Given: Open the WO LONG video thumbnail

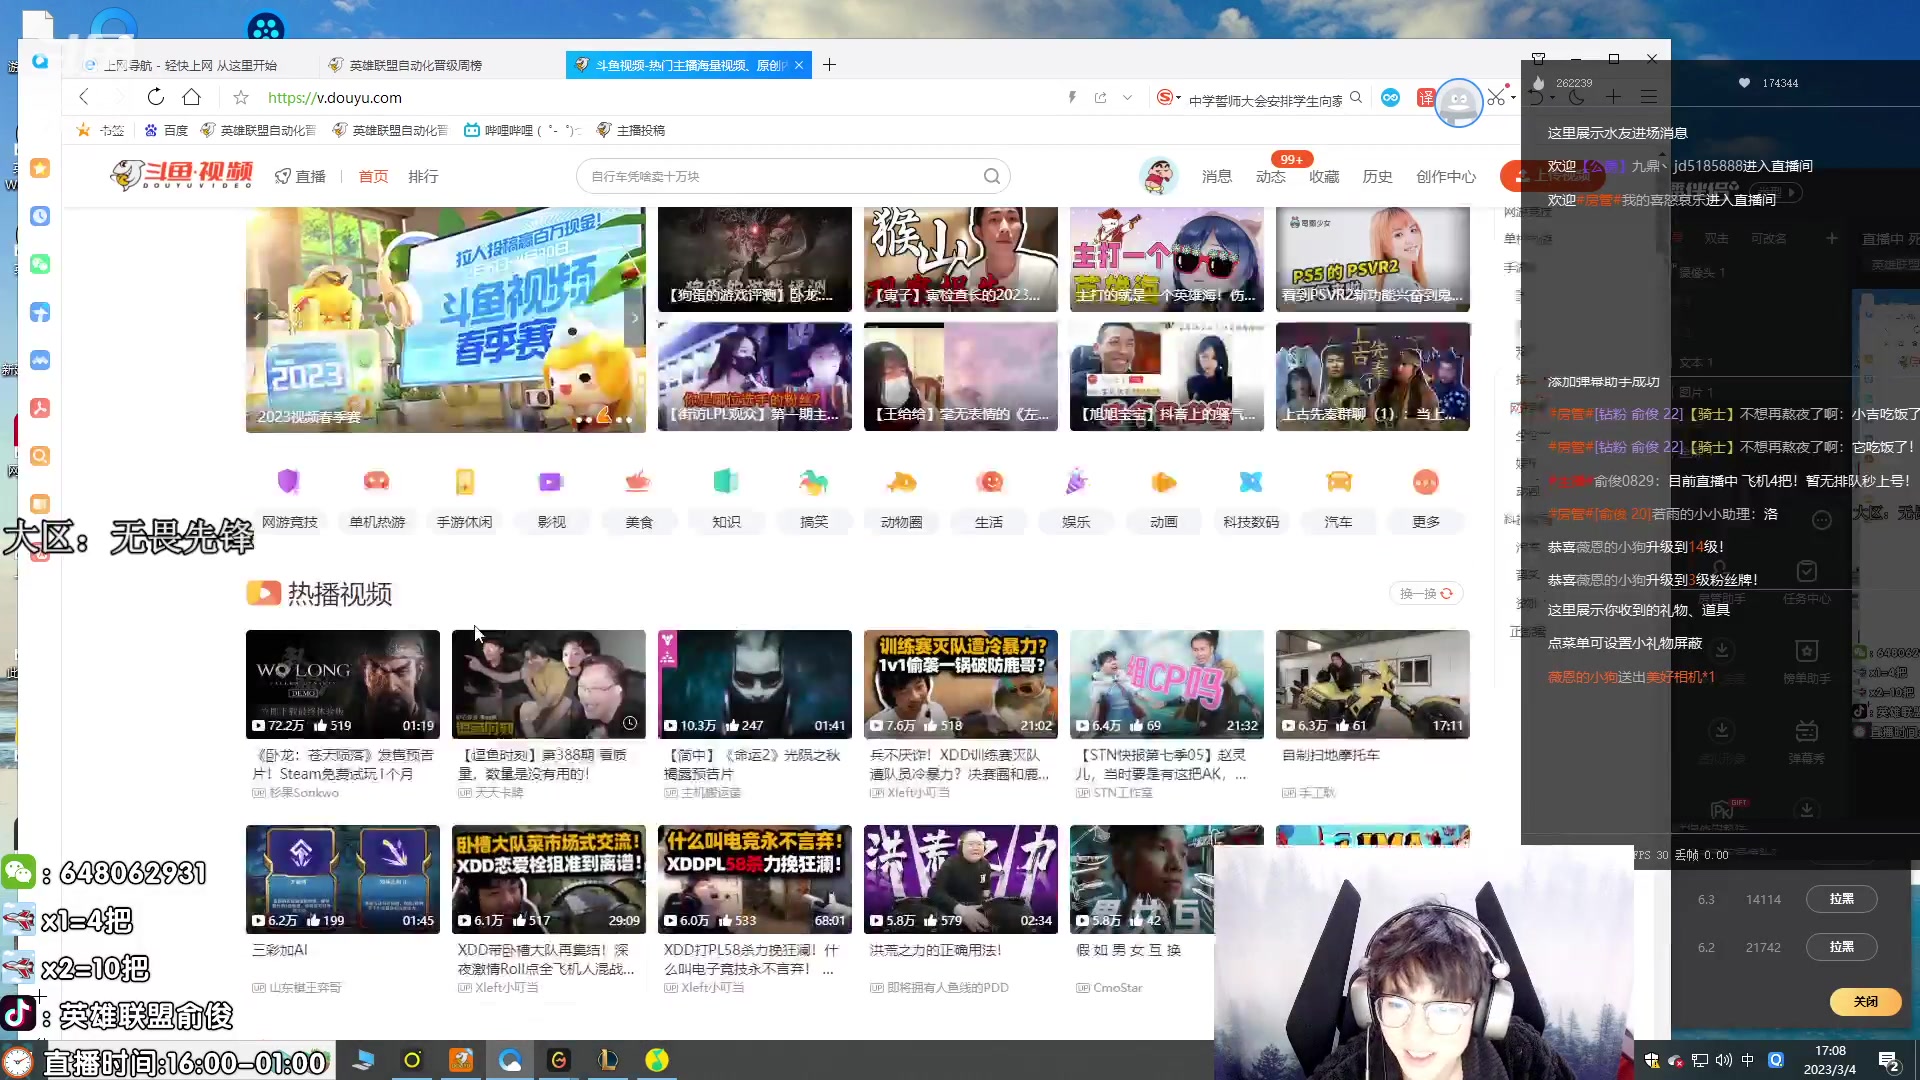Looking at the screenshot, I should (x=343, y=684).
